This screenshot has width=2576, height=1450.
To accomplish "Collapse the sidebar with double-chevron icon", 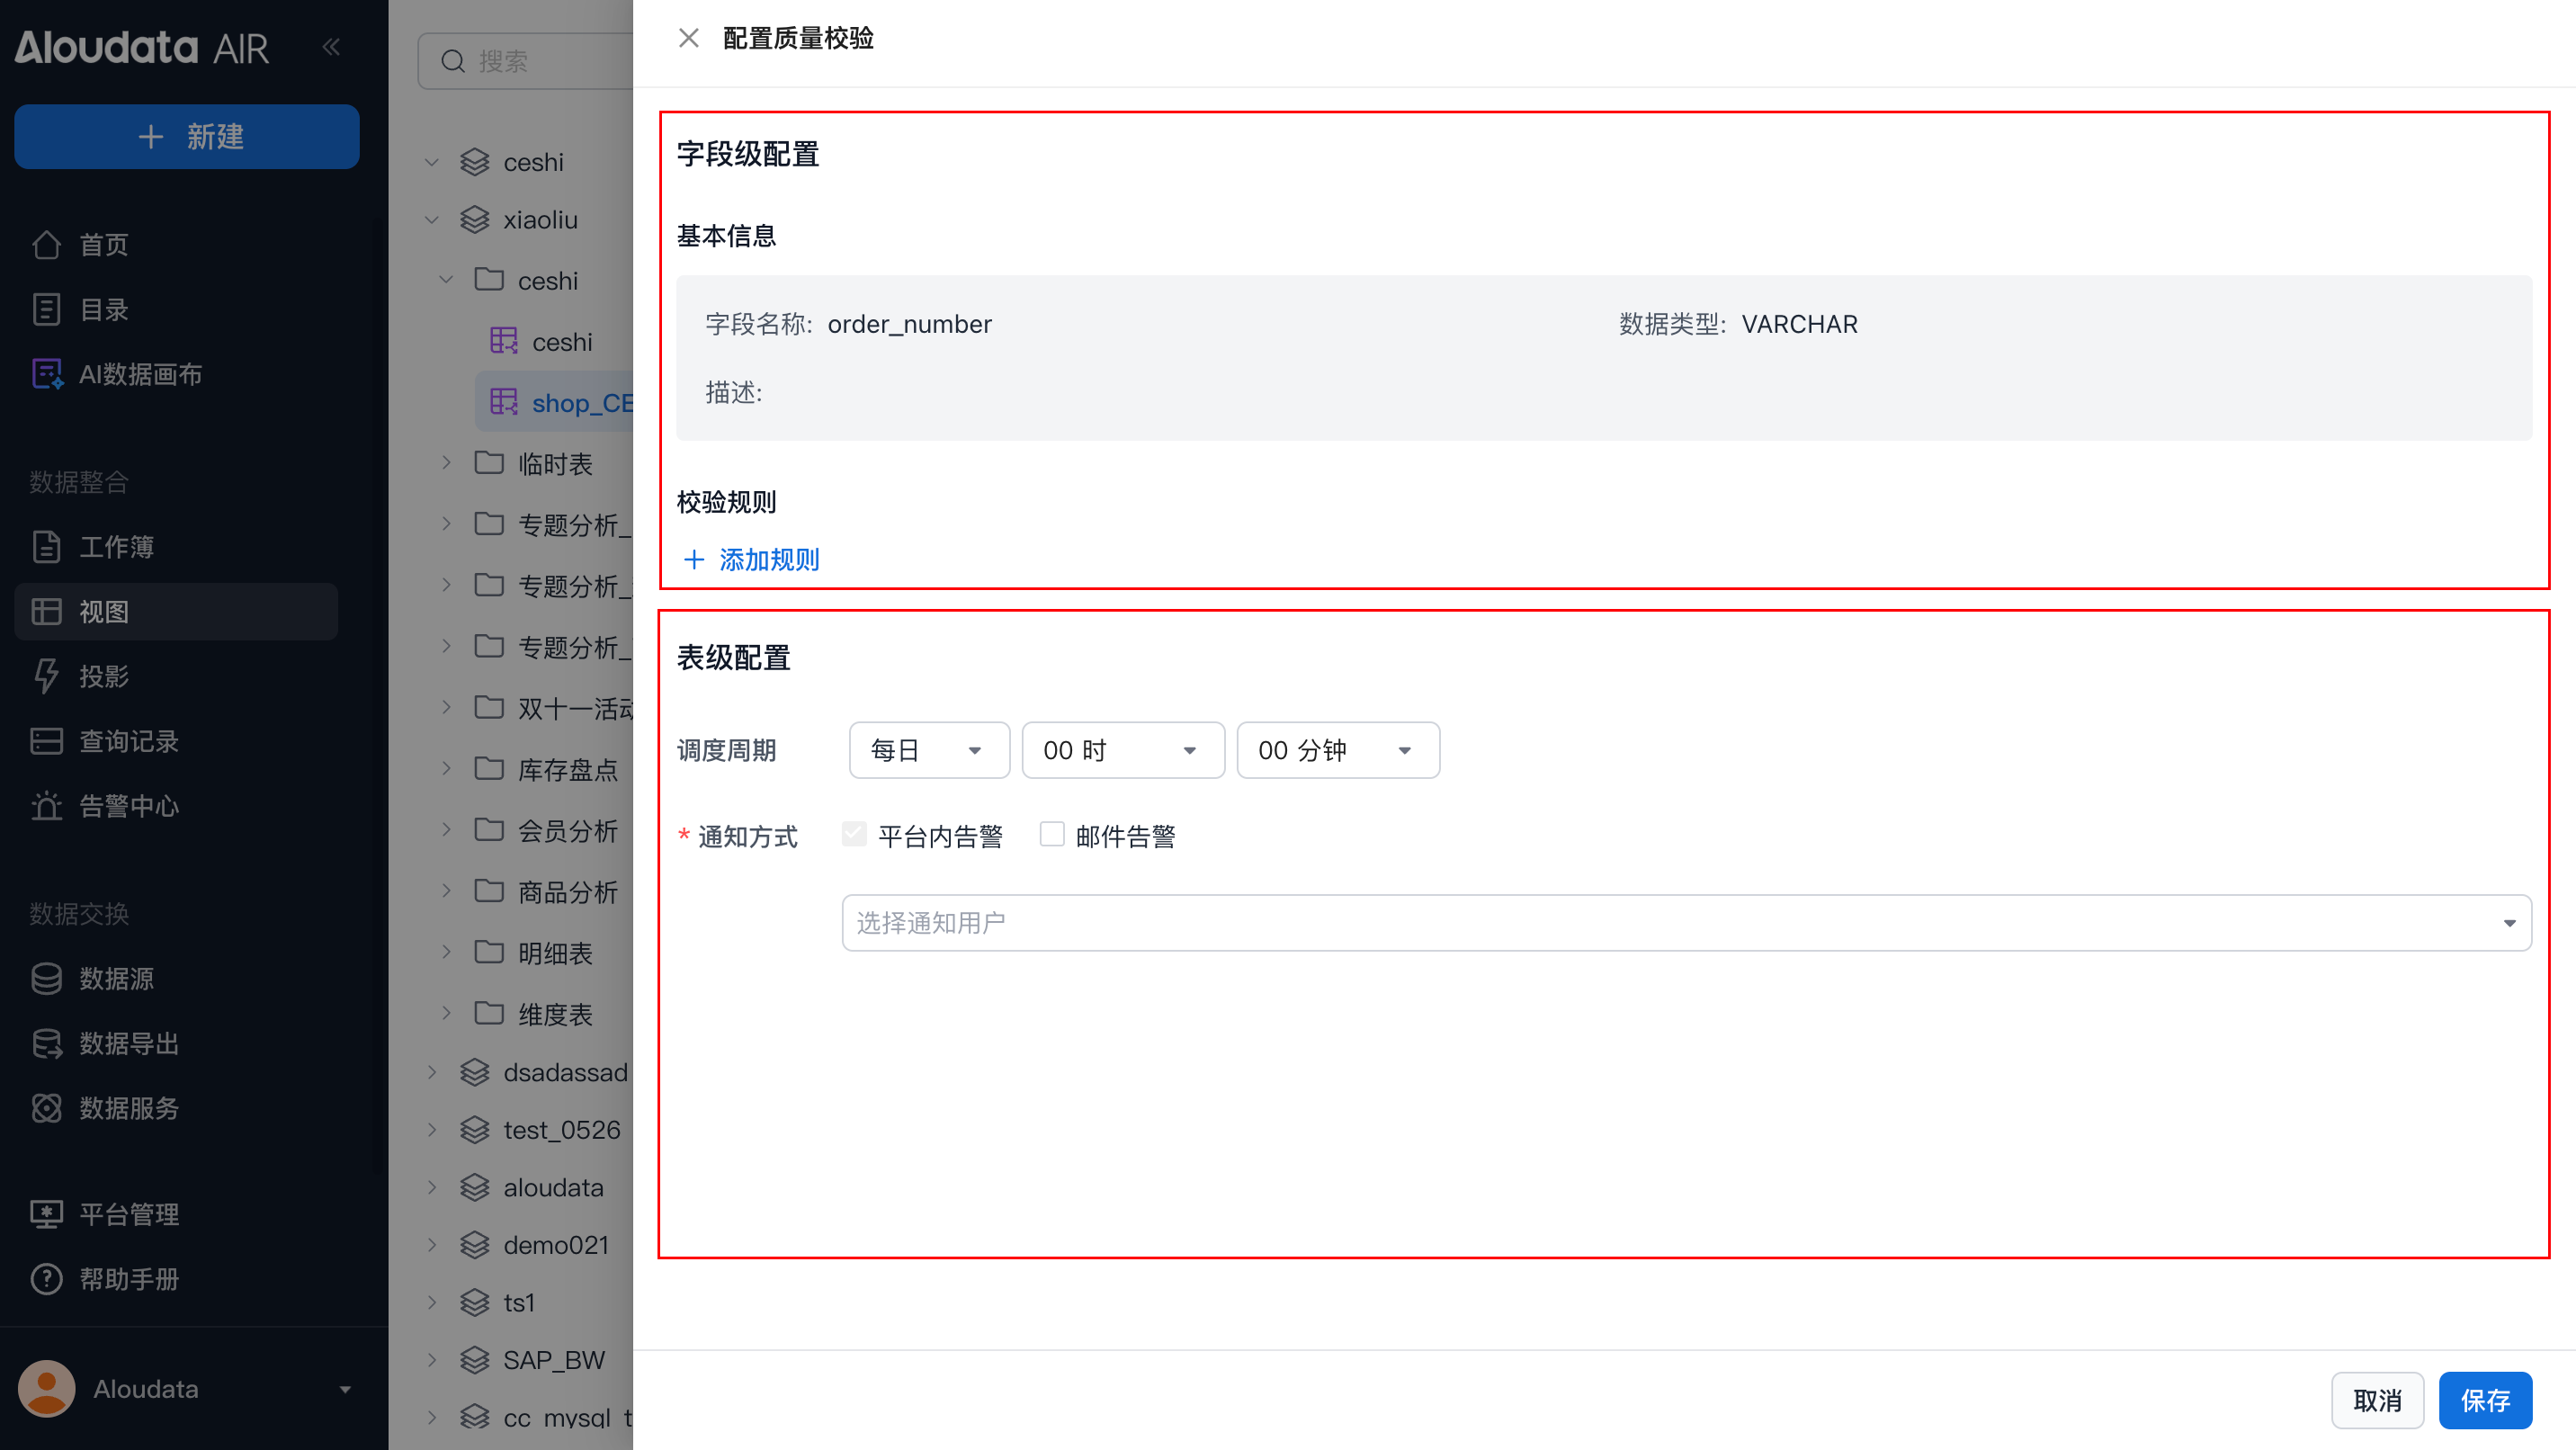I will 331,47.
